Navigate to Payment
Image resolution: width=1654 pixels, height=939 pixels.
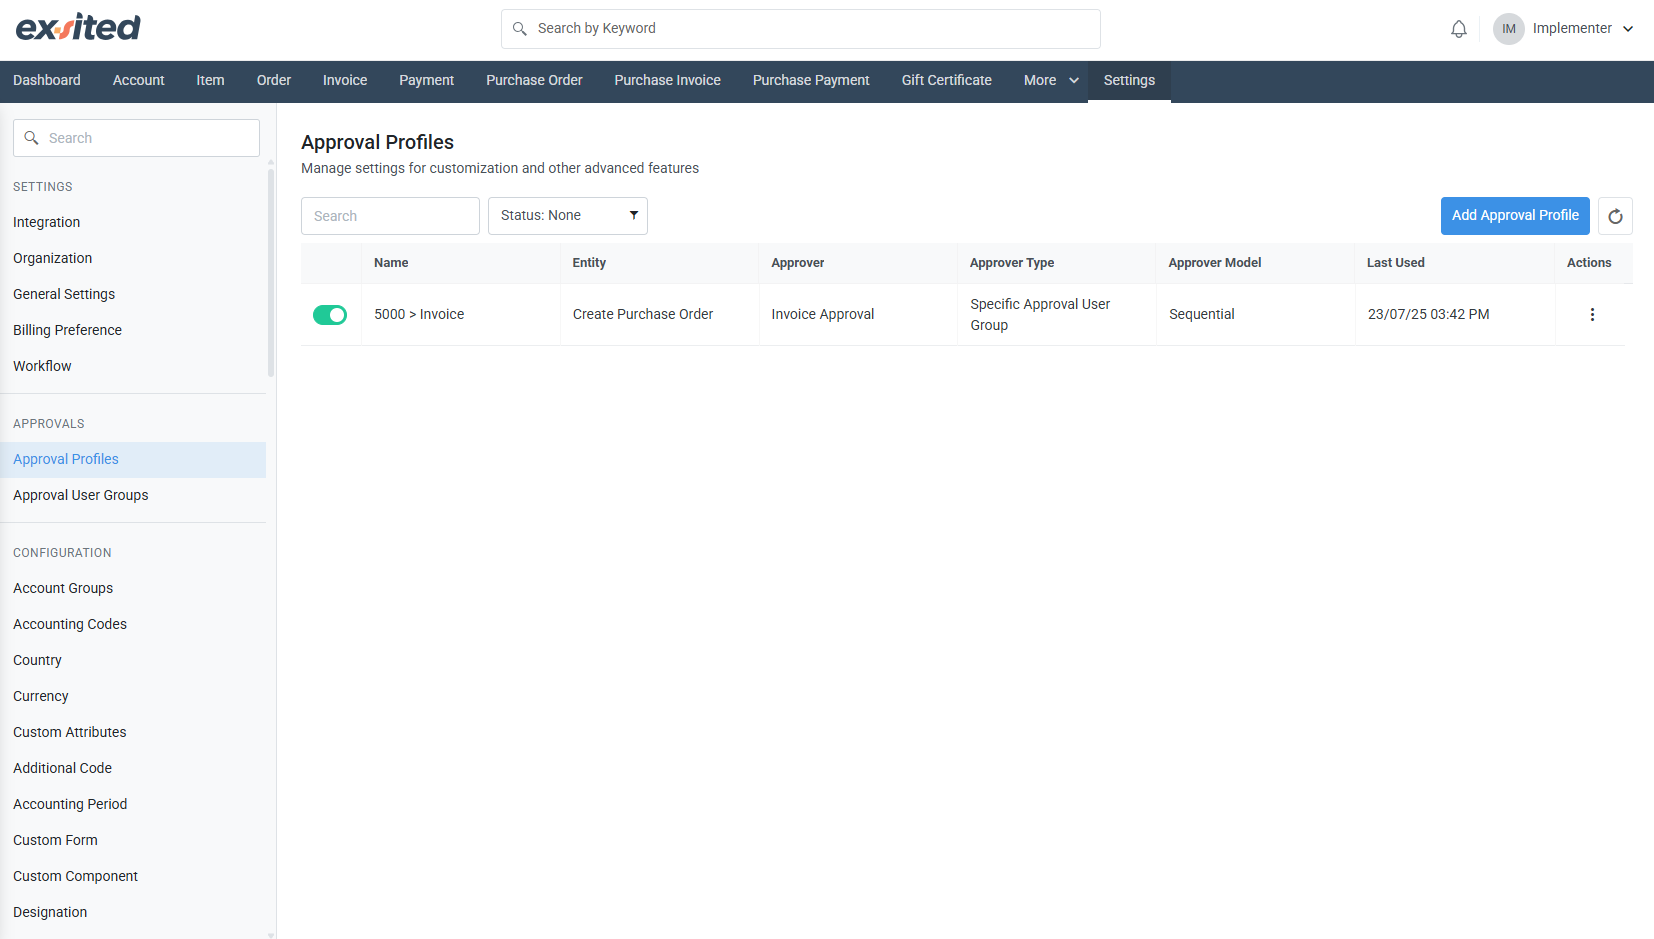point(427,81)
